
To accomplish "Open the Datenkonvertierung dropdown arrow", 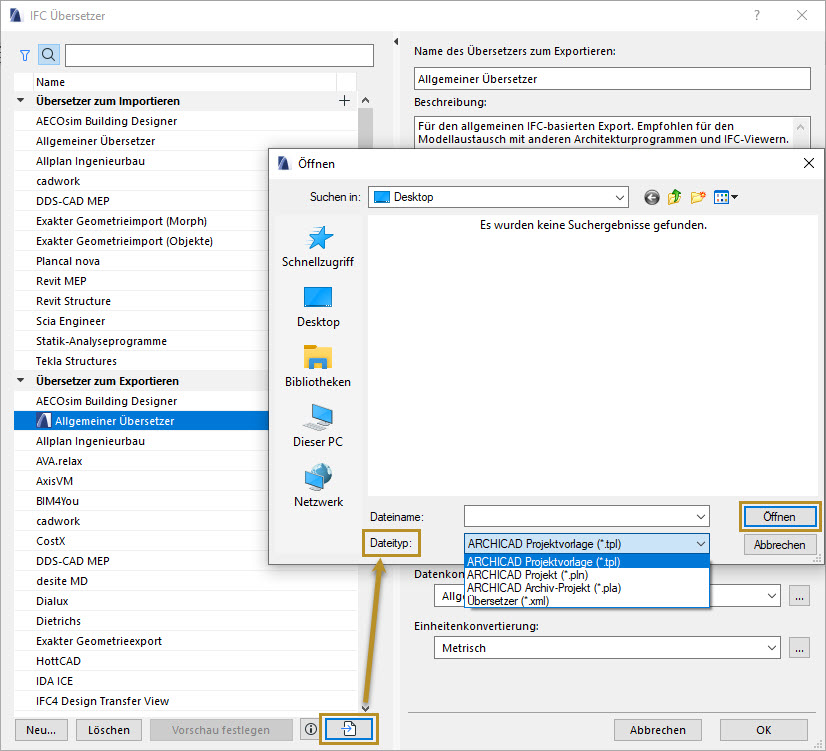I will pyautogui.click(x=772, y=596).
